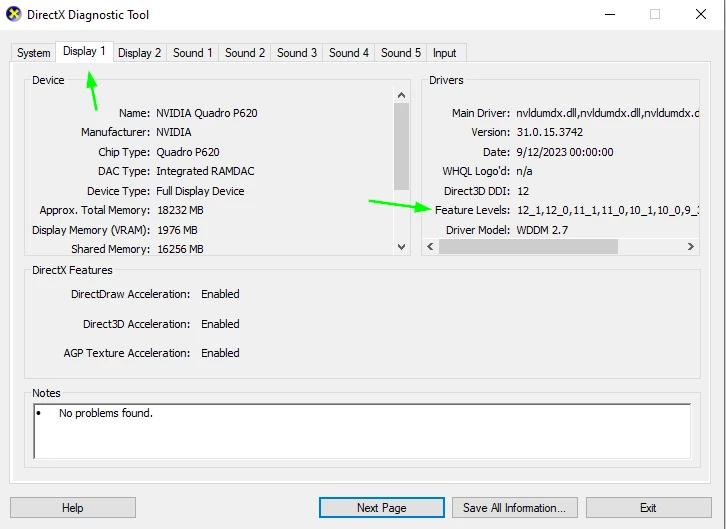Switch to the System tab
This screenshot has height=529, width=726.
point(33,53)
